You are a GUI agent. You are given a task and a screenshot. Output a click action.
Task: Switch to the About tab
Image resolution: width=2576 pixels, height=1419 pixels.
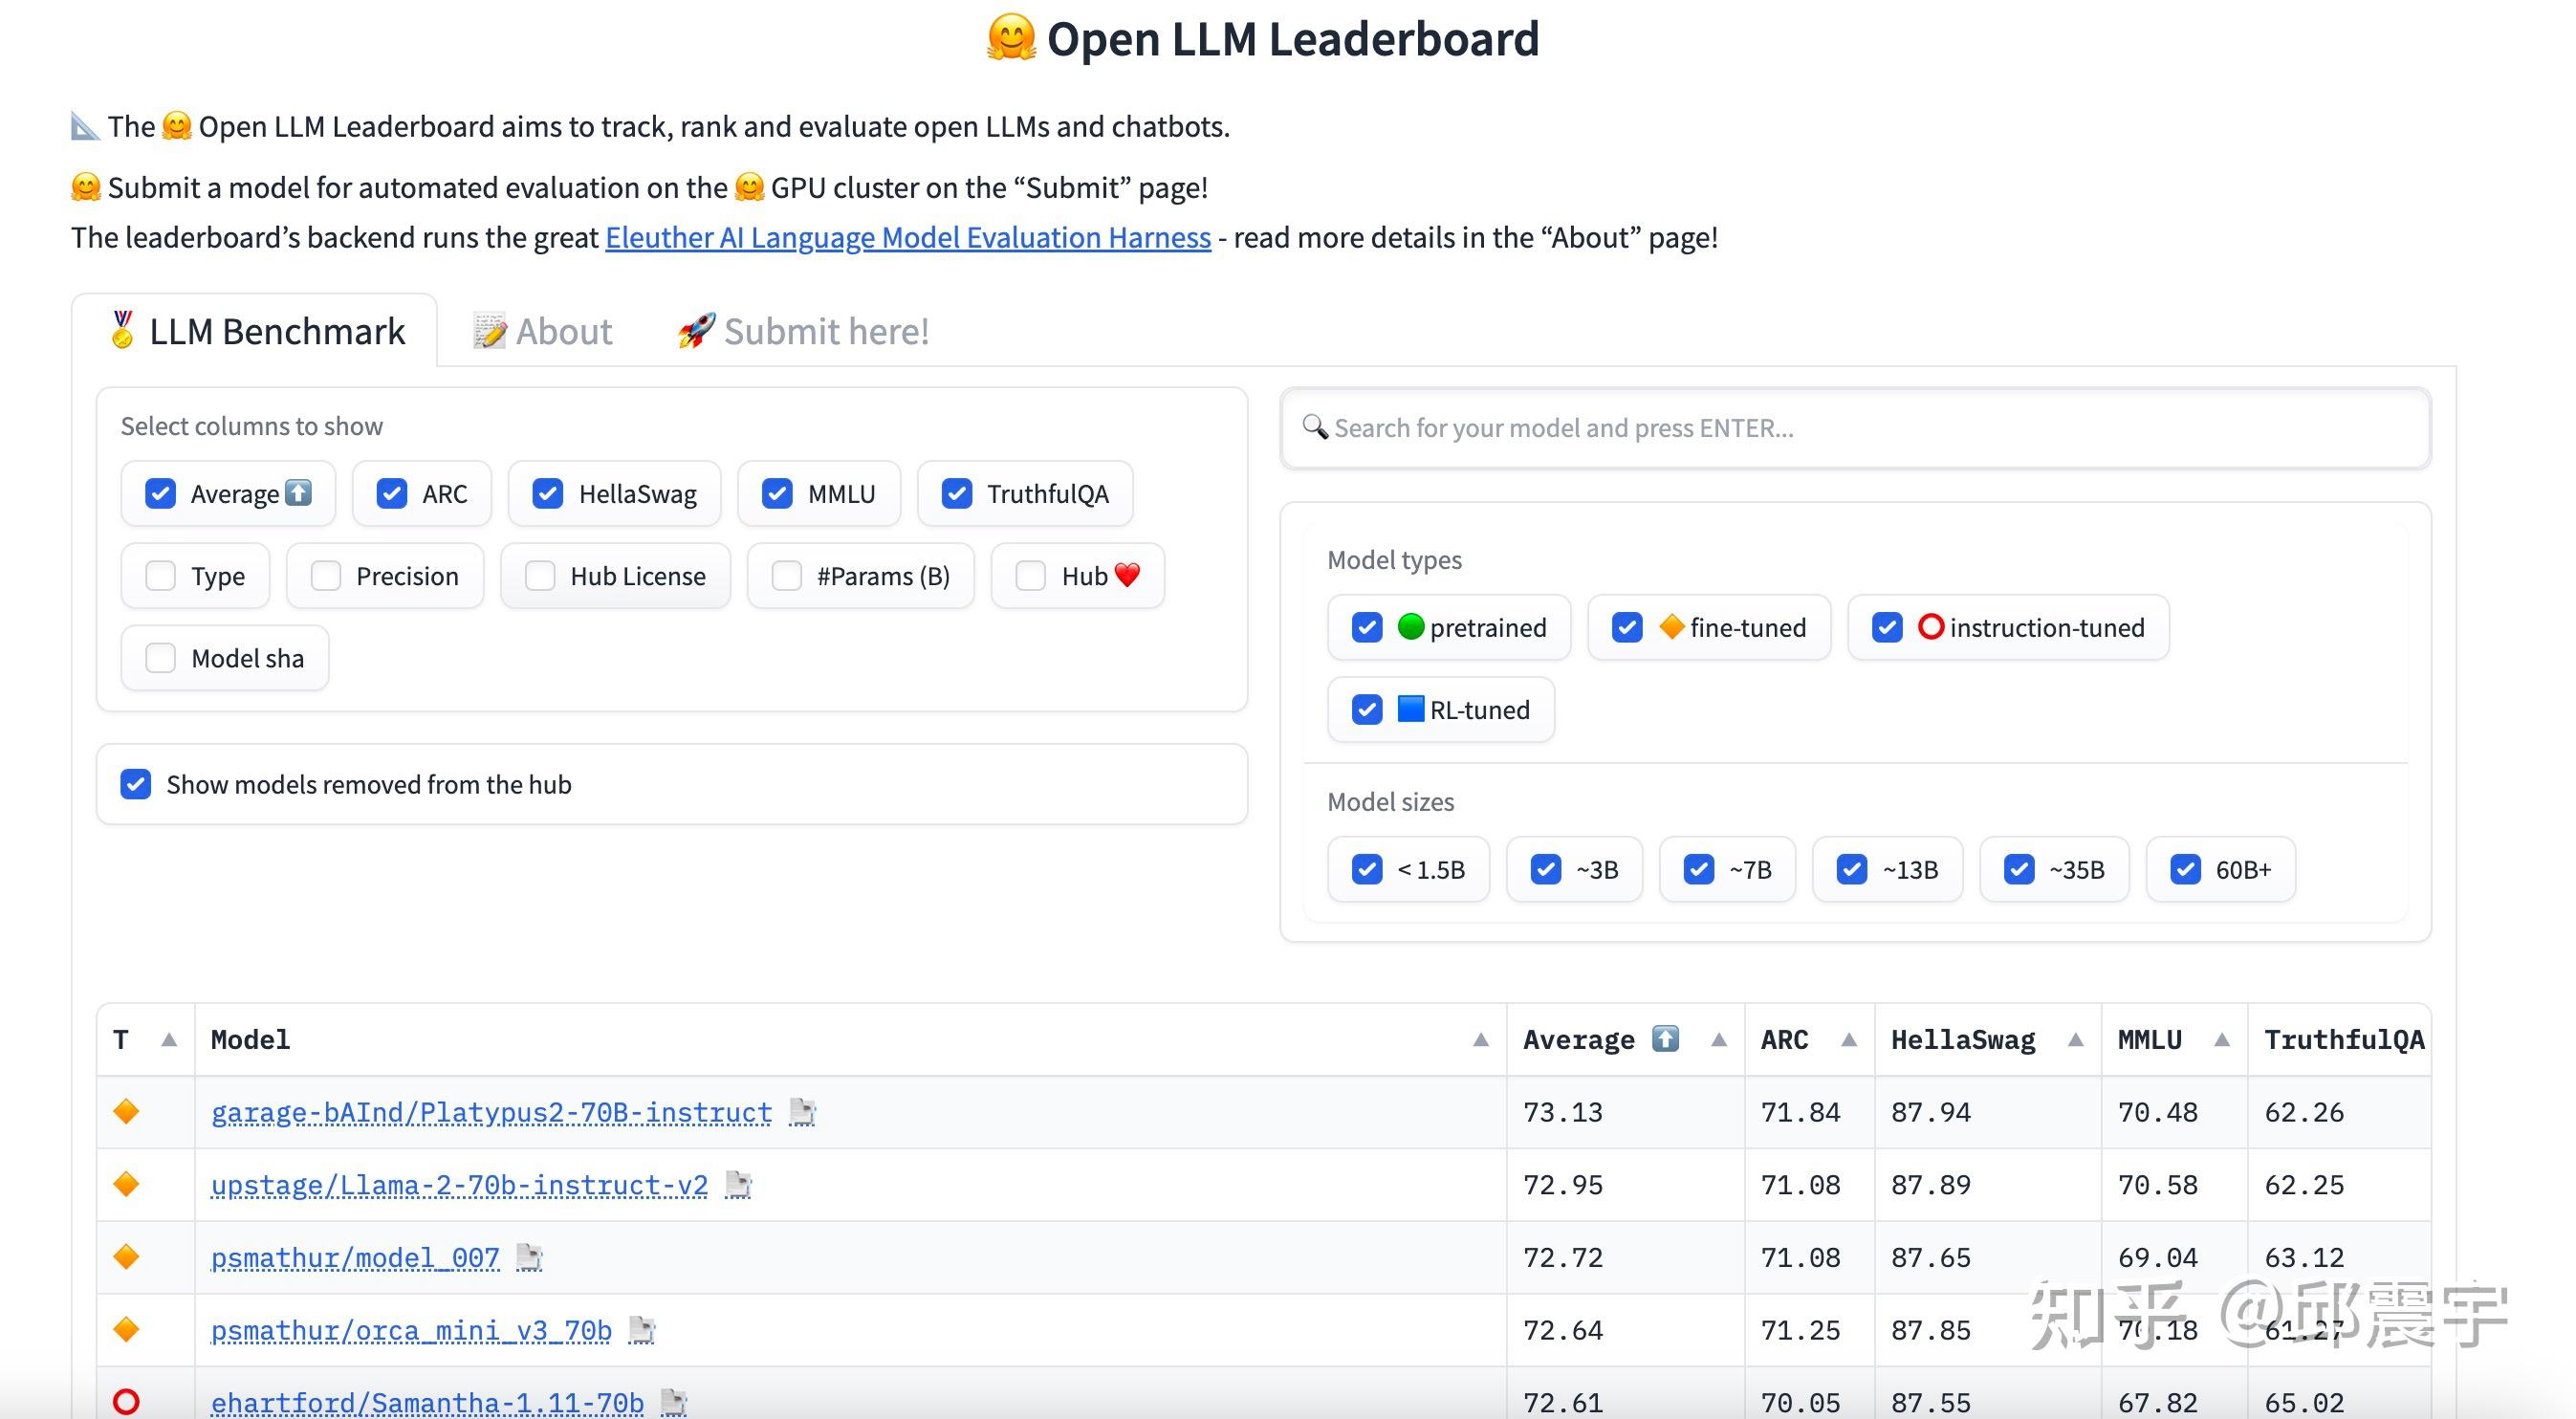point(543,331)
